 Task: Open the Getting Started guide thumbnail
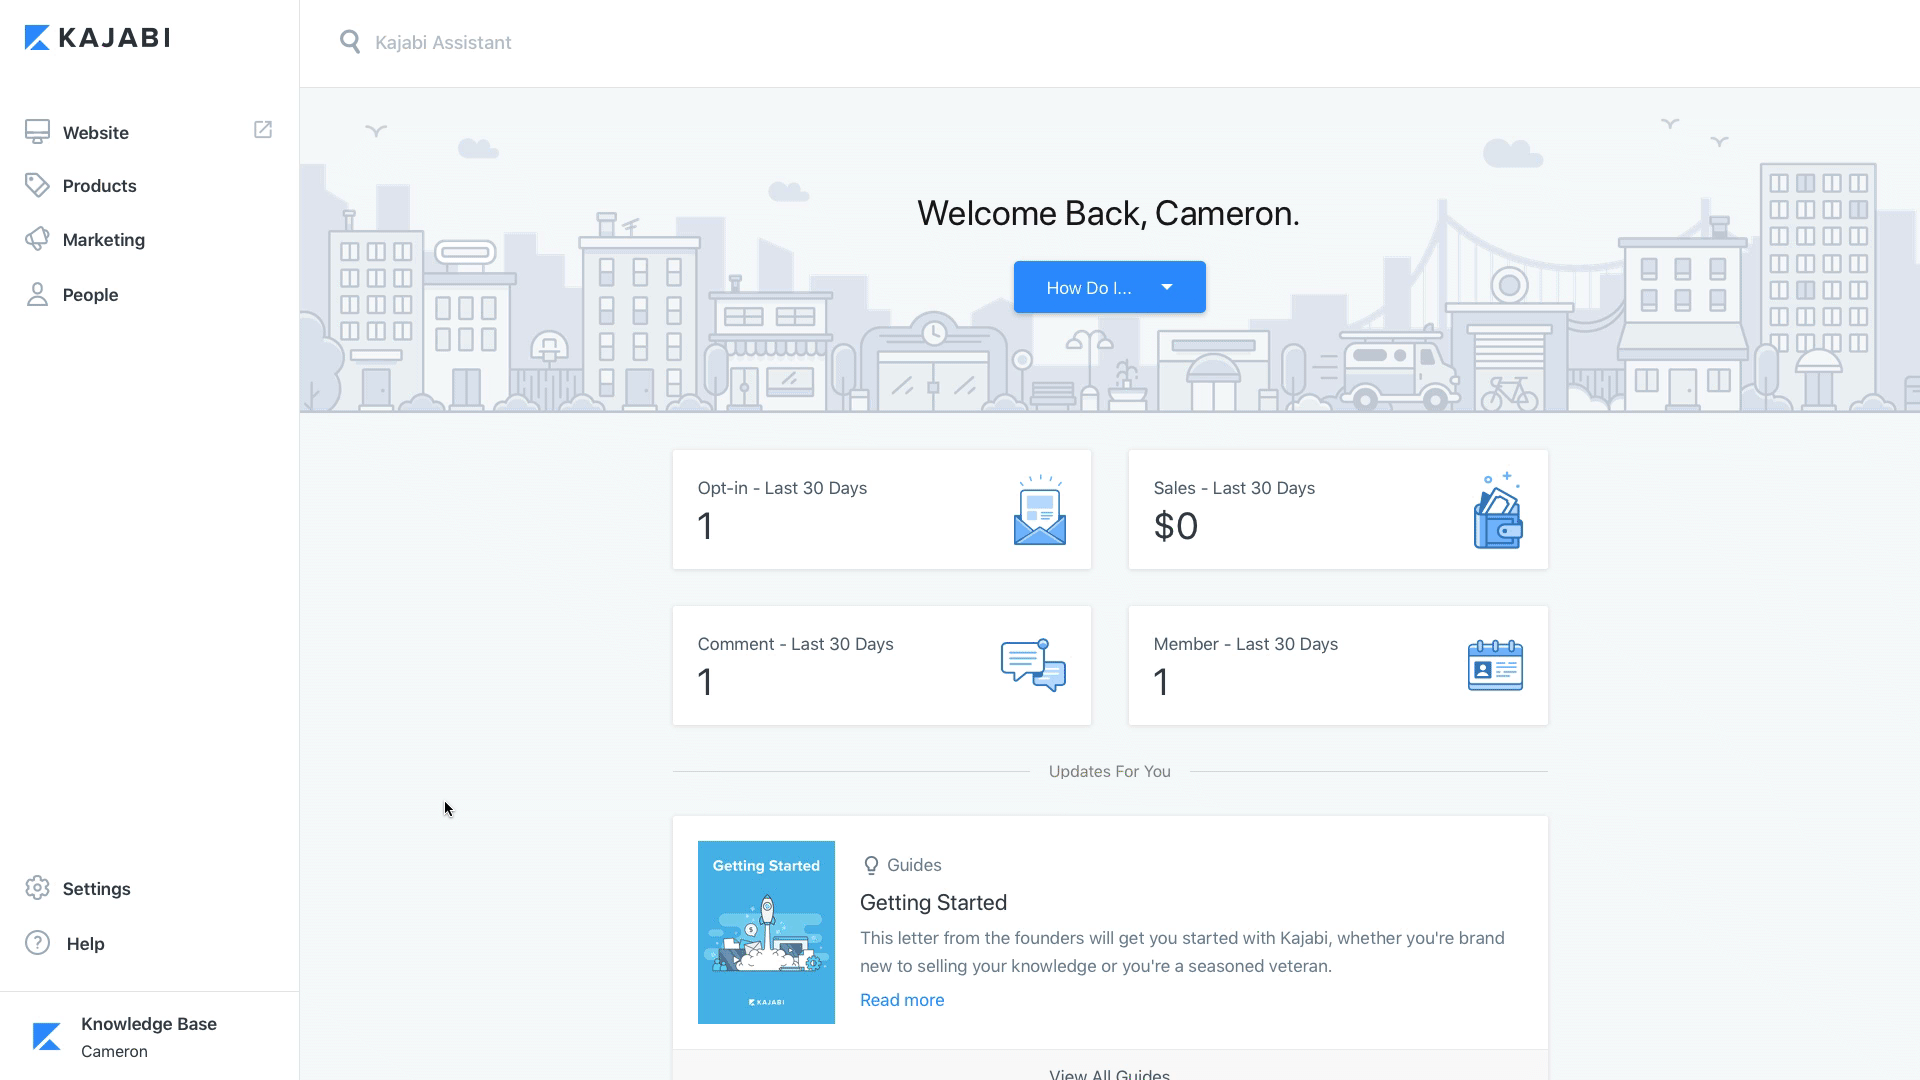(766, 932)
